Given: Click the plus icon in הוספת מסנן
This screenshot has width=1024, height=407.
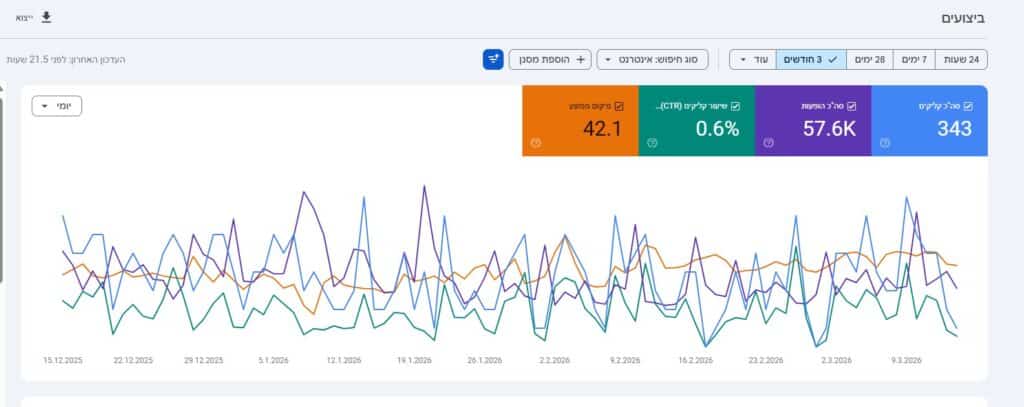Looking at the screenshot, I should pos(581,60).
